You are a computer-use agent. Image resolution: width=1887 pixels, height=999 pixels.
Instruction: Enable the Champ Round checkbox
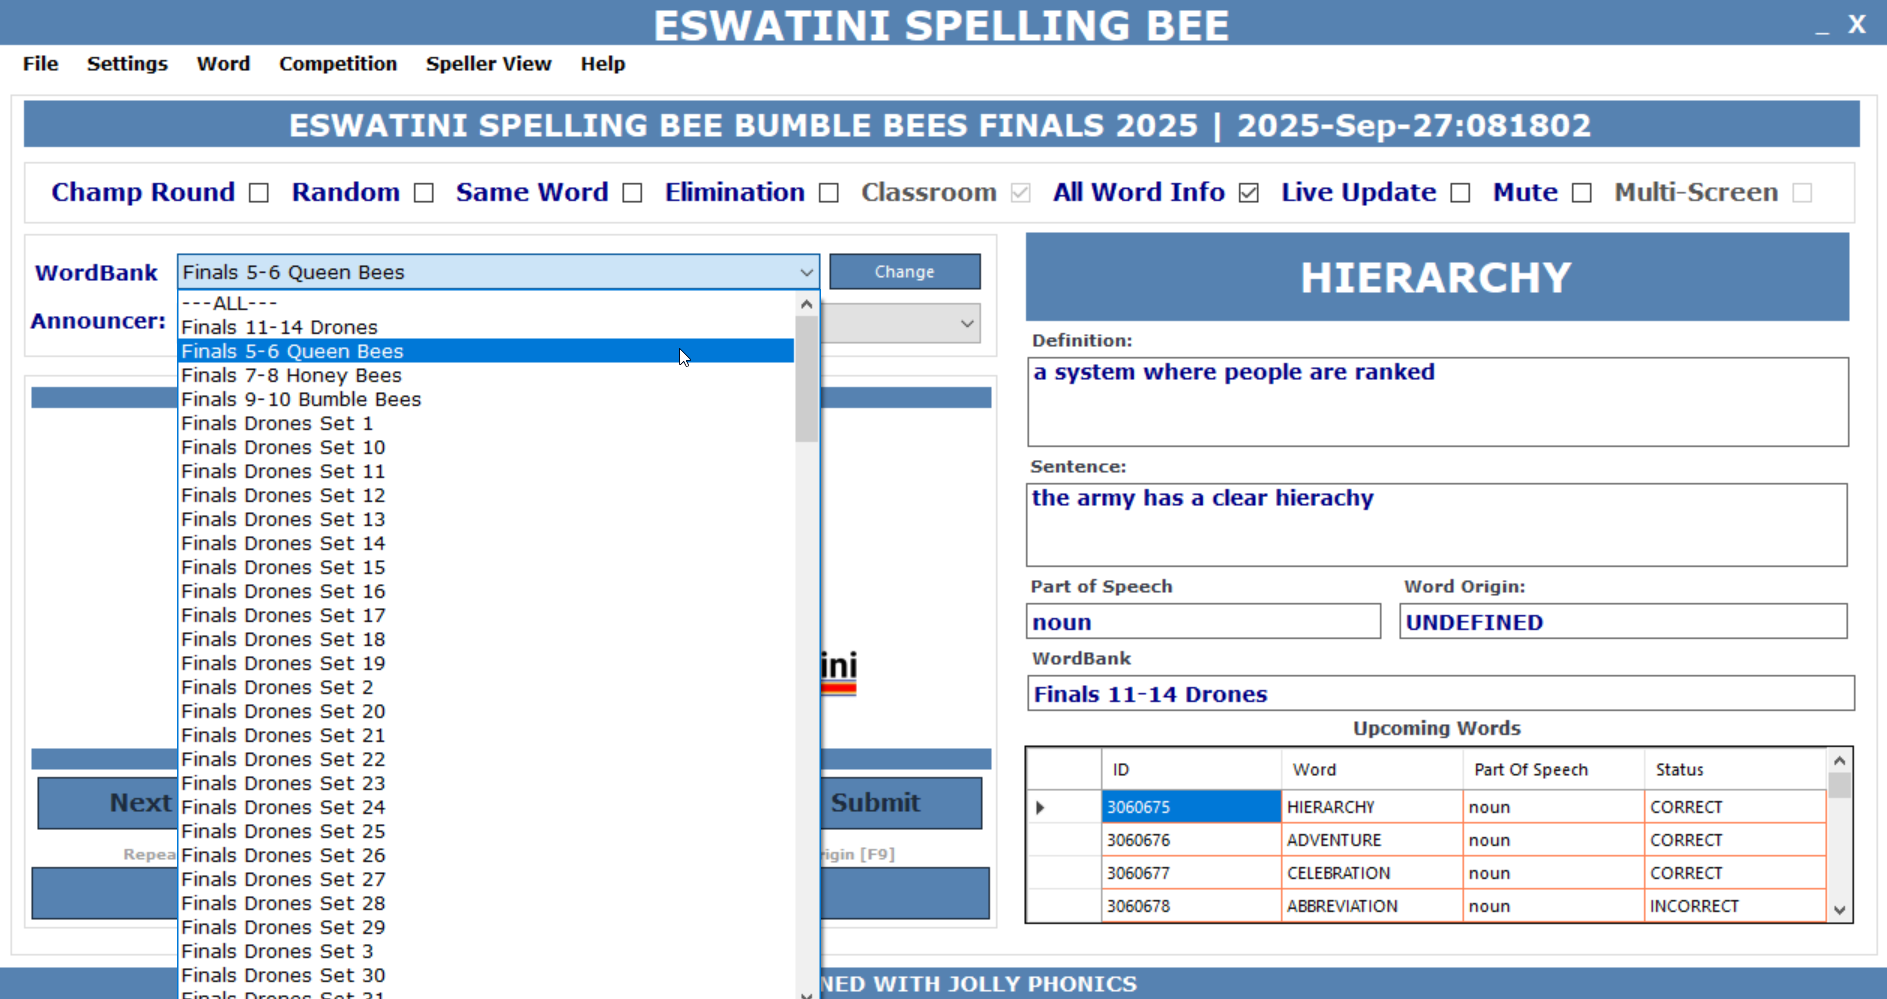[x=259, y=193]
